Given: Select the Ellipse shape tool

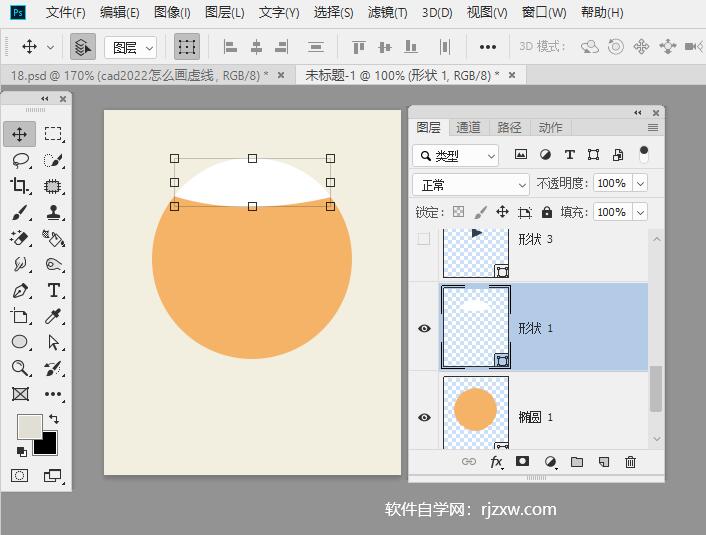Looking at the screenshot, I should click(x=20, y=342).
